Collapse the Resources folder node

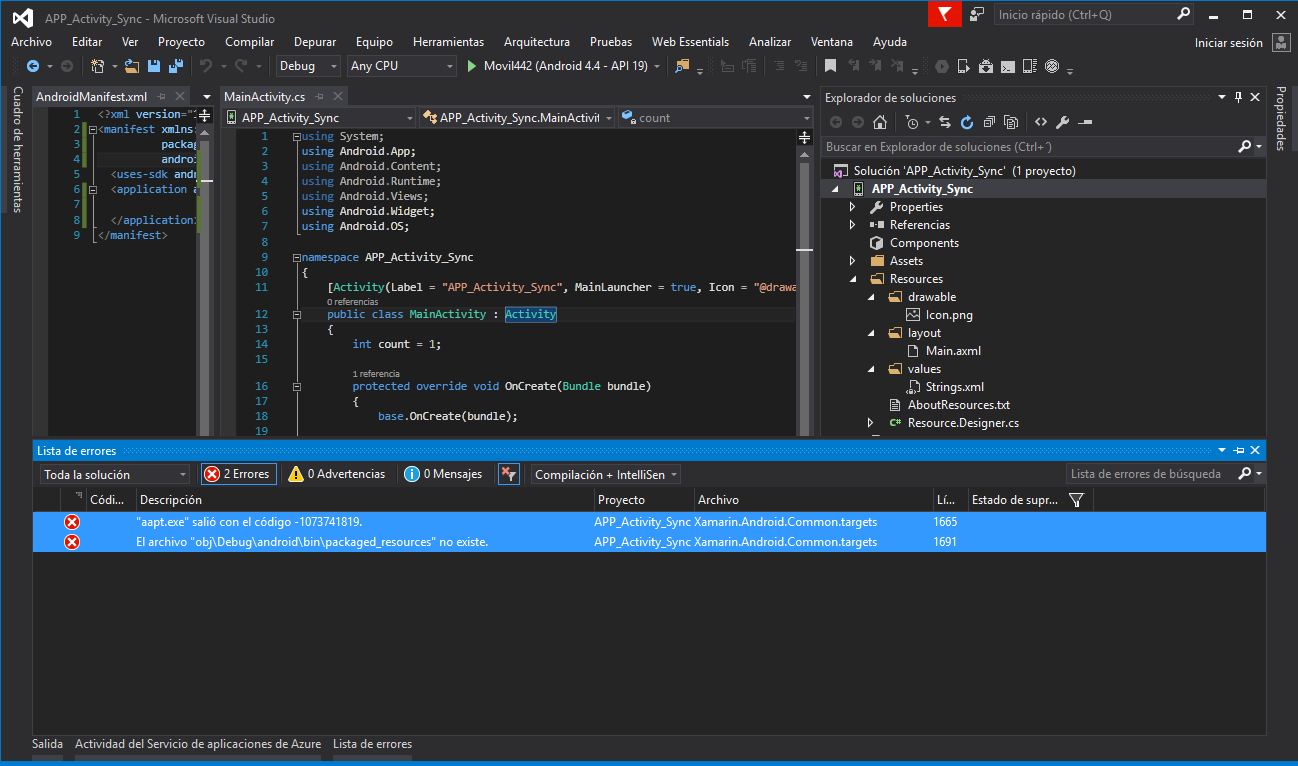pyautogui.click(x=852, y=279)
